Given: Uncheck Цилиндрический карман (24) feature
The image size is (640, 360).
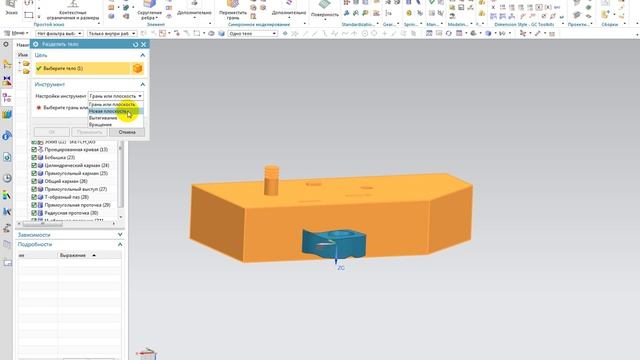Looking at the screenshot, I should 34,166.
